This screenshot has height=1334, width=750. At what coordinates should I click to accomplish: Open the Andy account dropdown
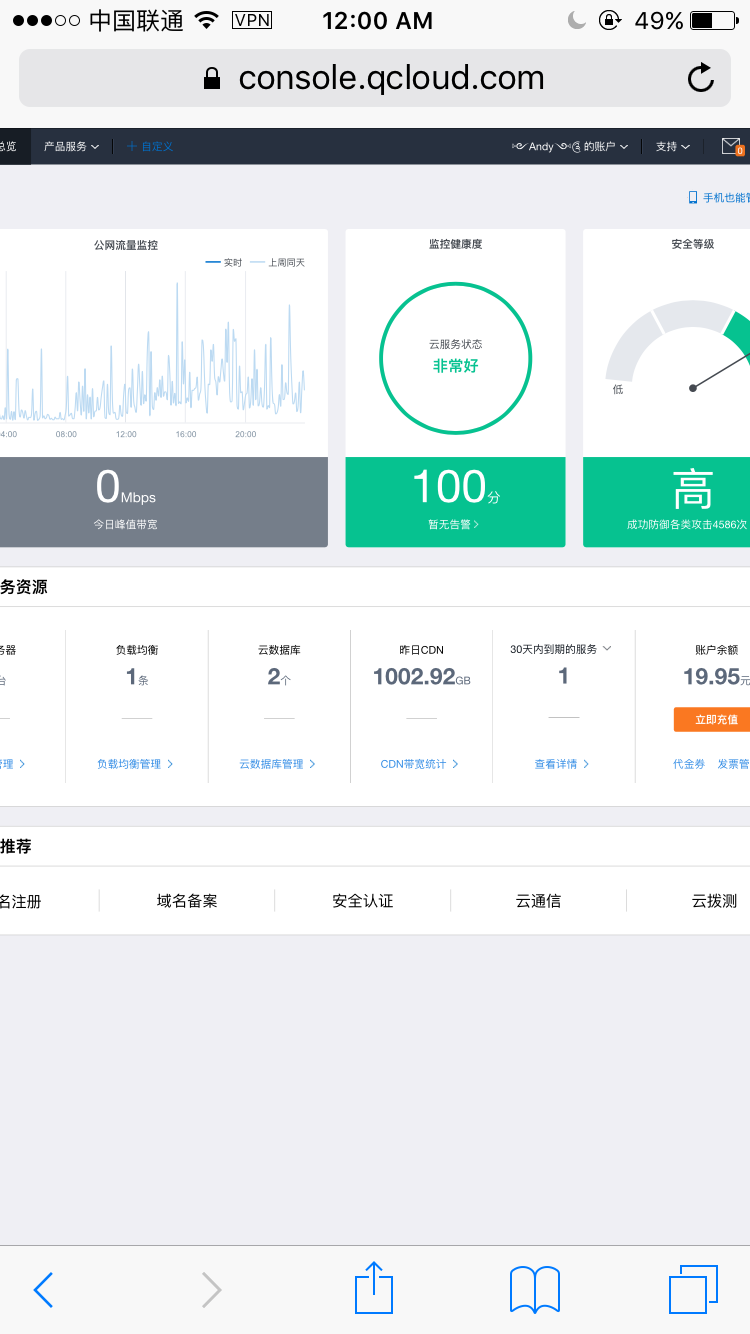click(x=570, y=147)
